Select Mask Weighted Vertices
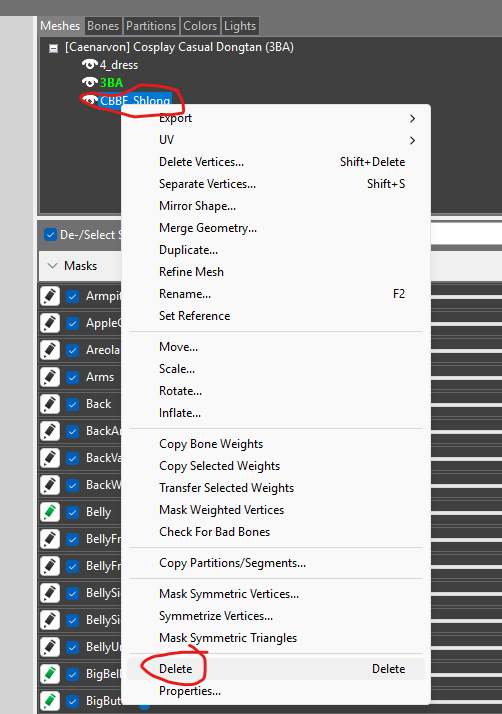The height and width of the screenshot is (714, 502). [x=276, y=510]
